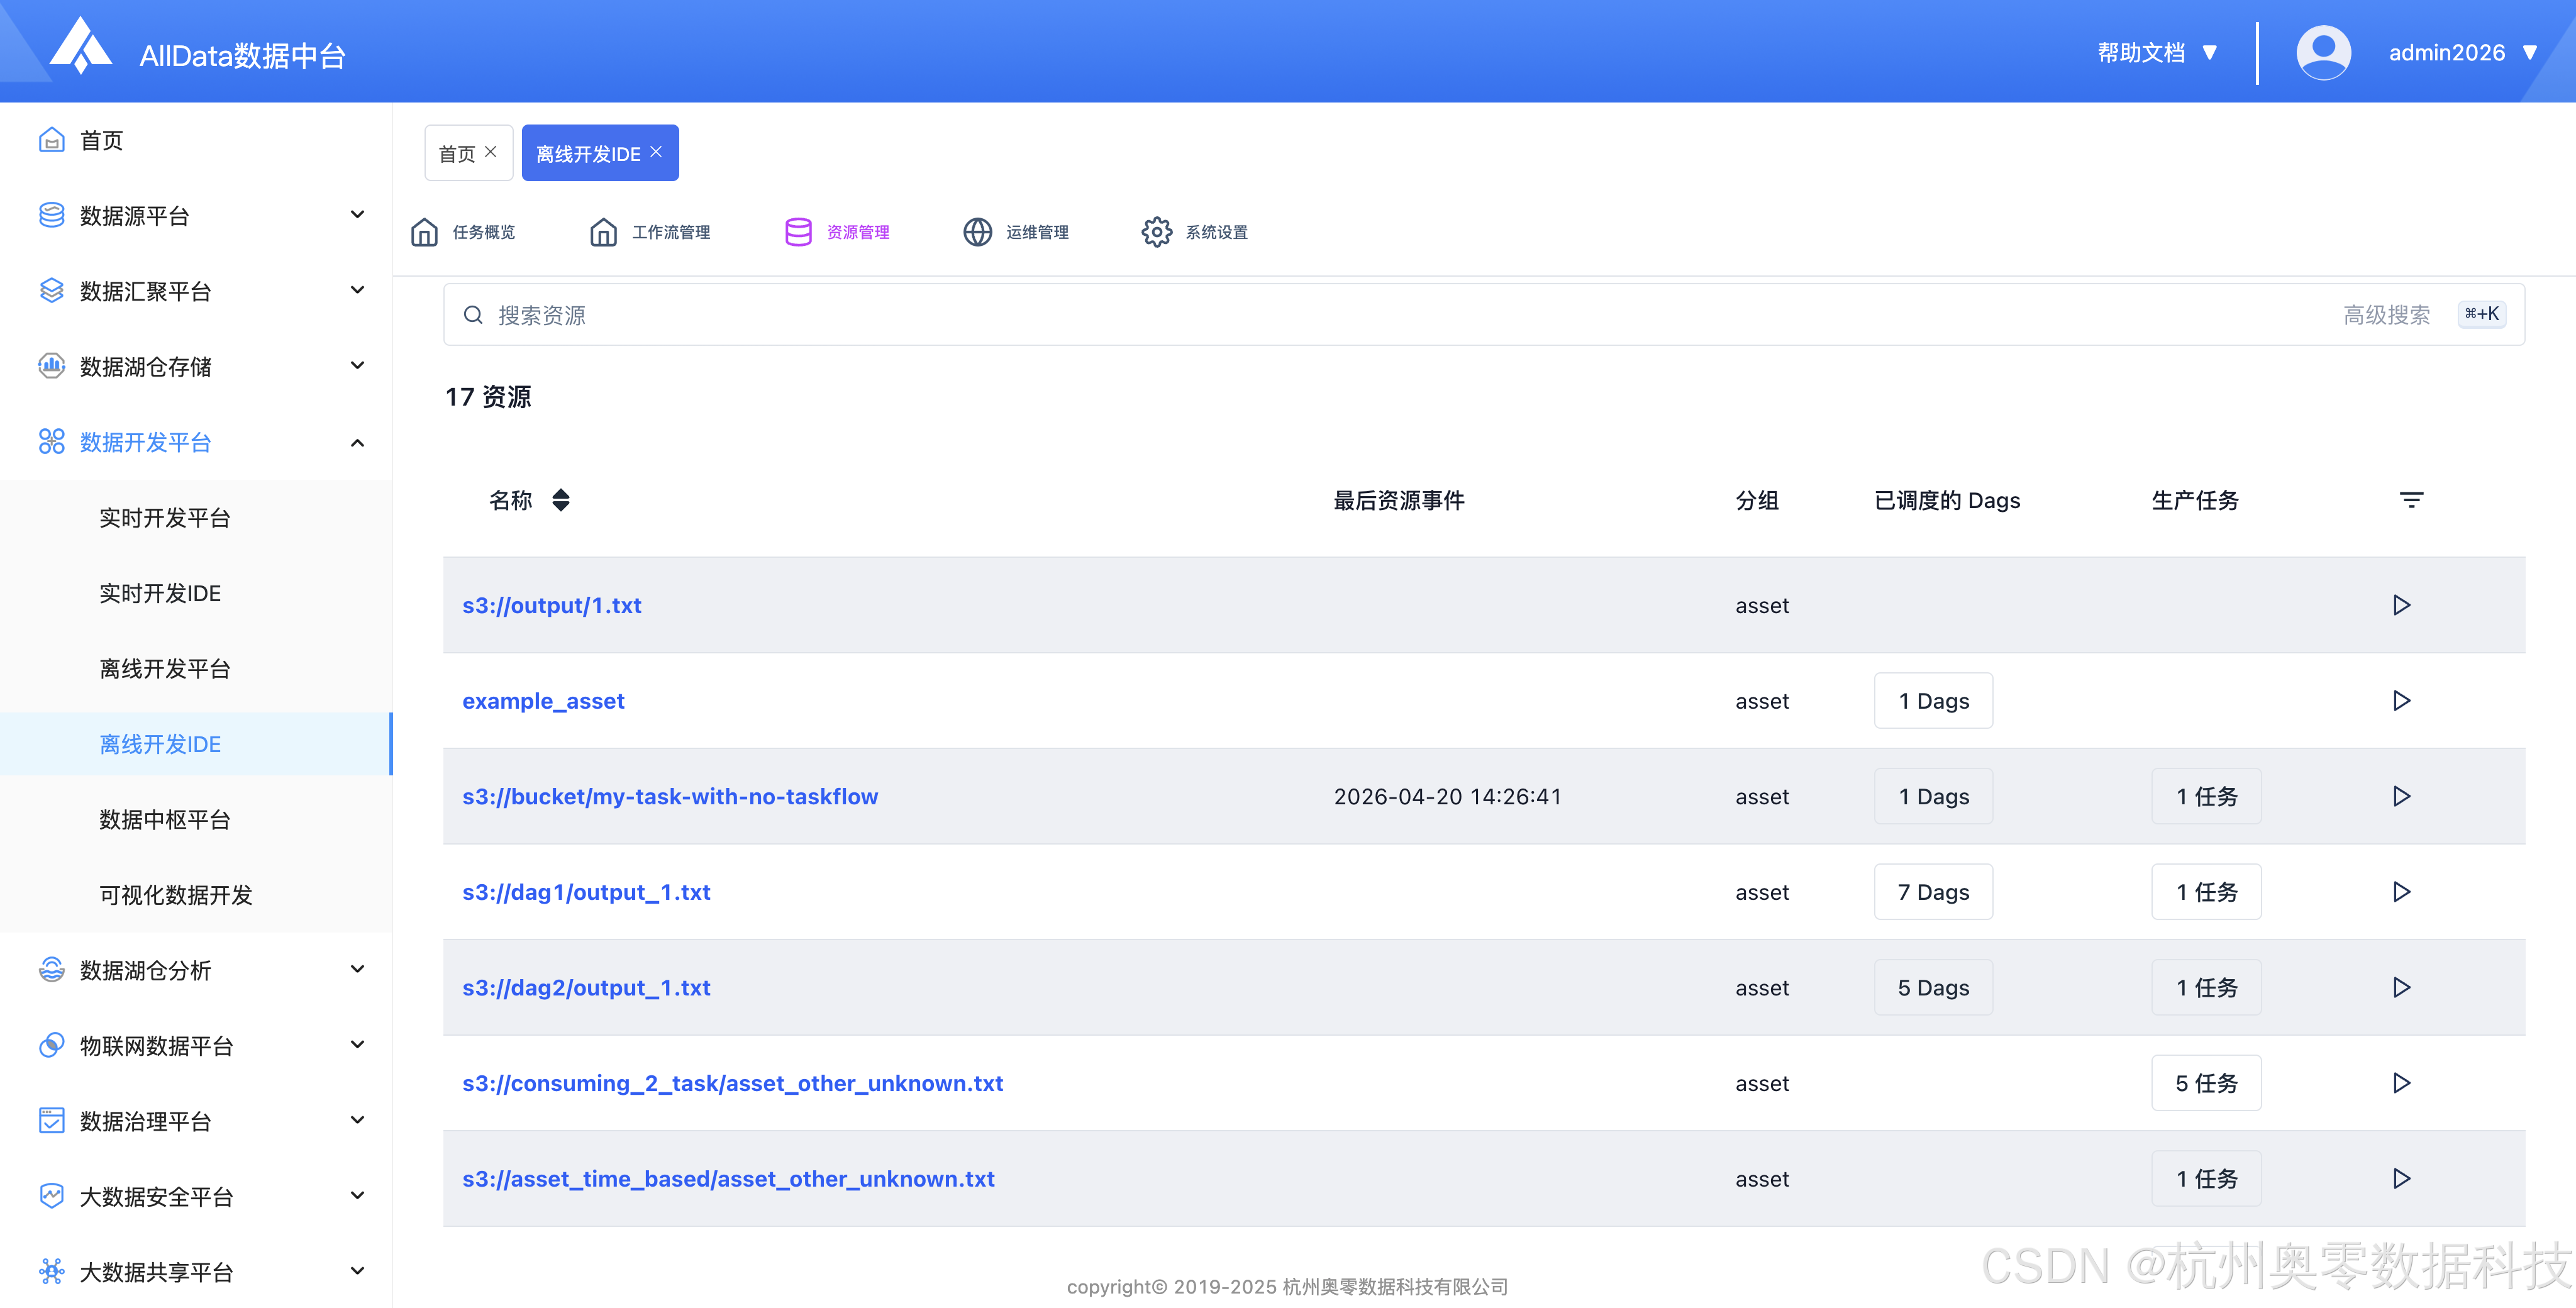Open the 帮助文档 dropdown
This screenshot has width=2576, height=1308.
pyautogui.click(x=2157, y=52)
